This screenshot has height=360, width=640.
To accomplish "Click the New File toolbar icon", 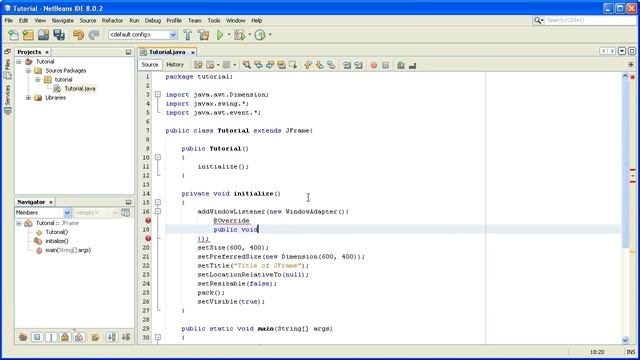I will click(x=13, y=35).
